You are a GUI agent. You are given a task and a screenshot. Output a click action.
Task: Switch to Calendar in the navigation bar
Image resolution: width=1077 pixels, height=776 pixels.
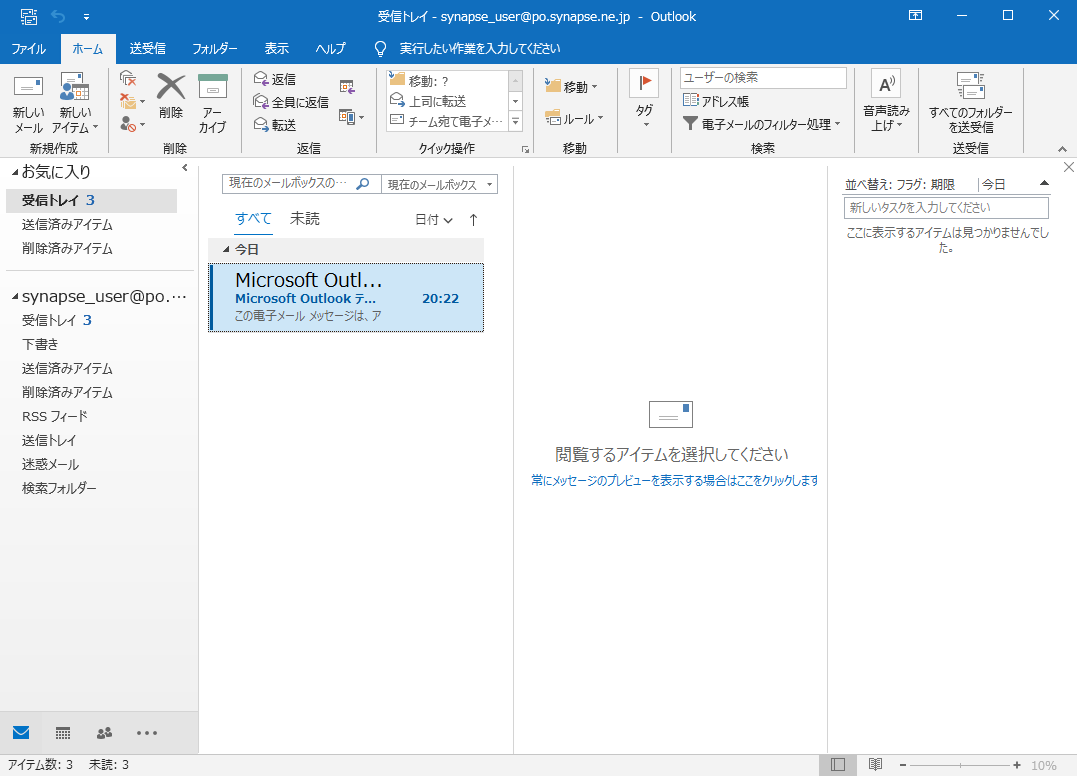point(63,733)
